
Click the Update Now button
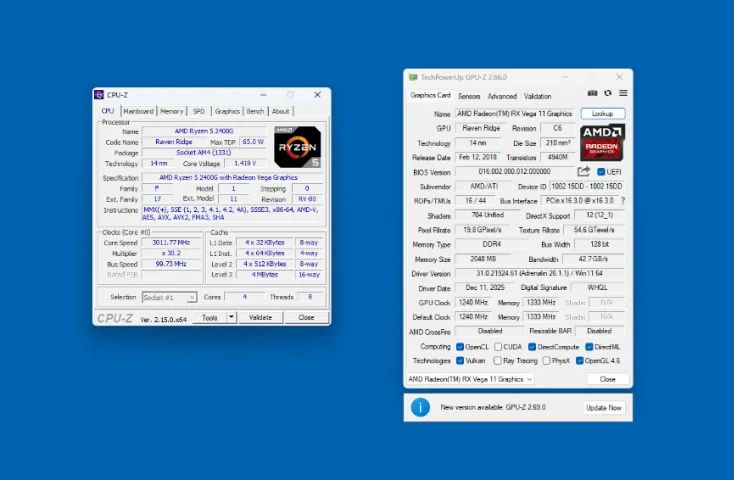coord(604,407)
